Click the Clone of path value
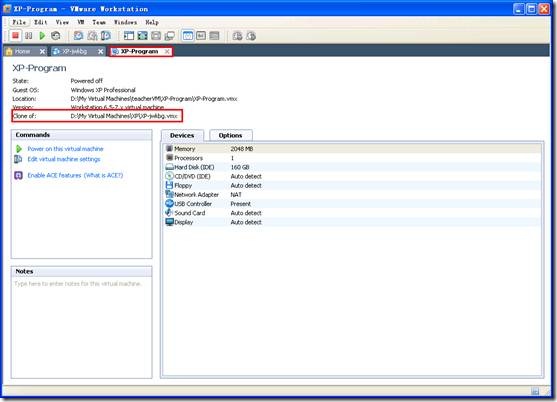Viewport: 557px width, 402px height. [124, 116]
